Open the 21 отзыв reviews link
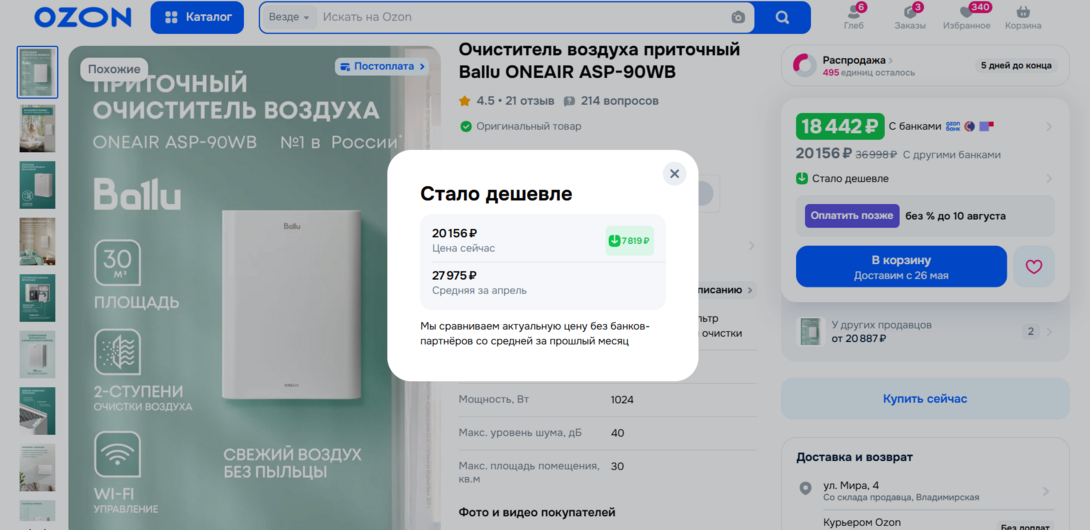The width and height of the screenshot is (1090, 530). 530,101
